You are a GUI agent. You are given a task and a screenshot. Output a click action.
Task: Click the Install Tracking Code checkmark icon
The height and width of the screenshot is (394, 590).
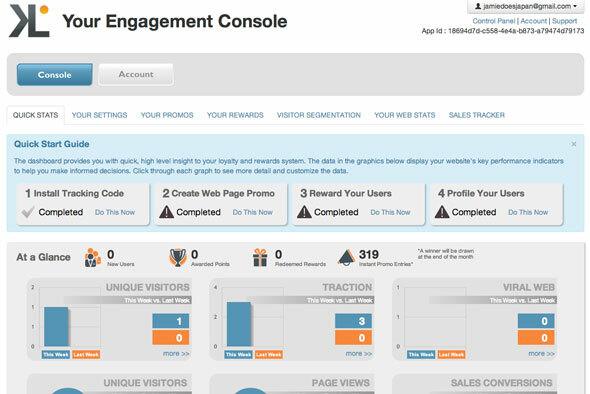[28, 212]
